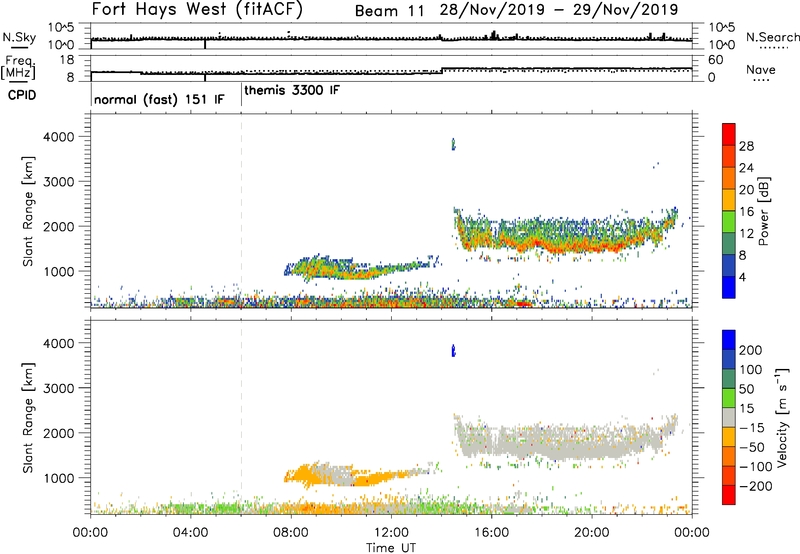The width and height of the screenshot is (800, 554).
Task: Click the blue echo near 4000 km in power panel
Action: click(453, 144)
